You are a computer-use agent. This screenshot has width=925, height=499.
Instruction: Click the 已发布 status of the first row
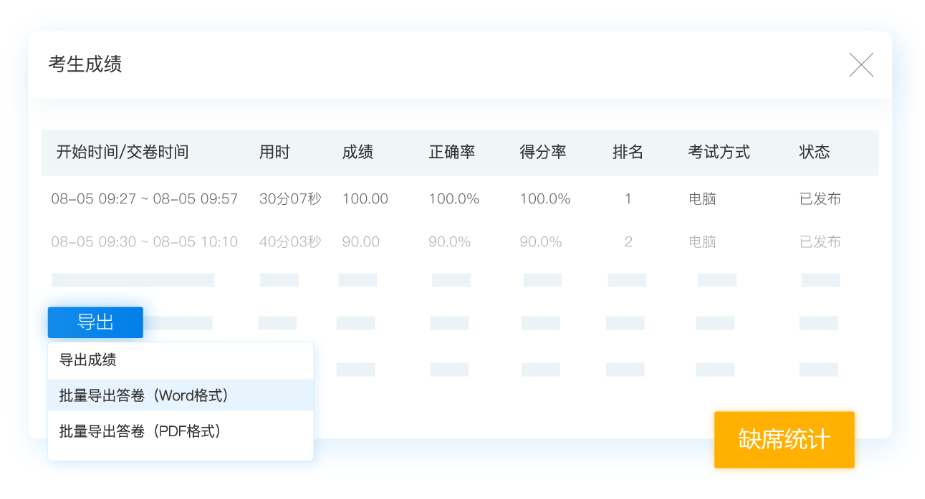(820, 199)
